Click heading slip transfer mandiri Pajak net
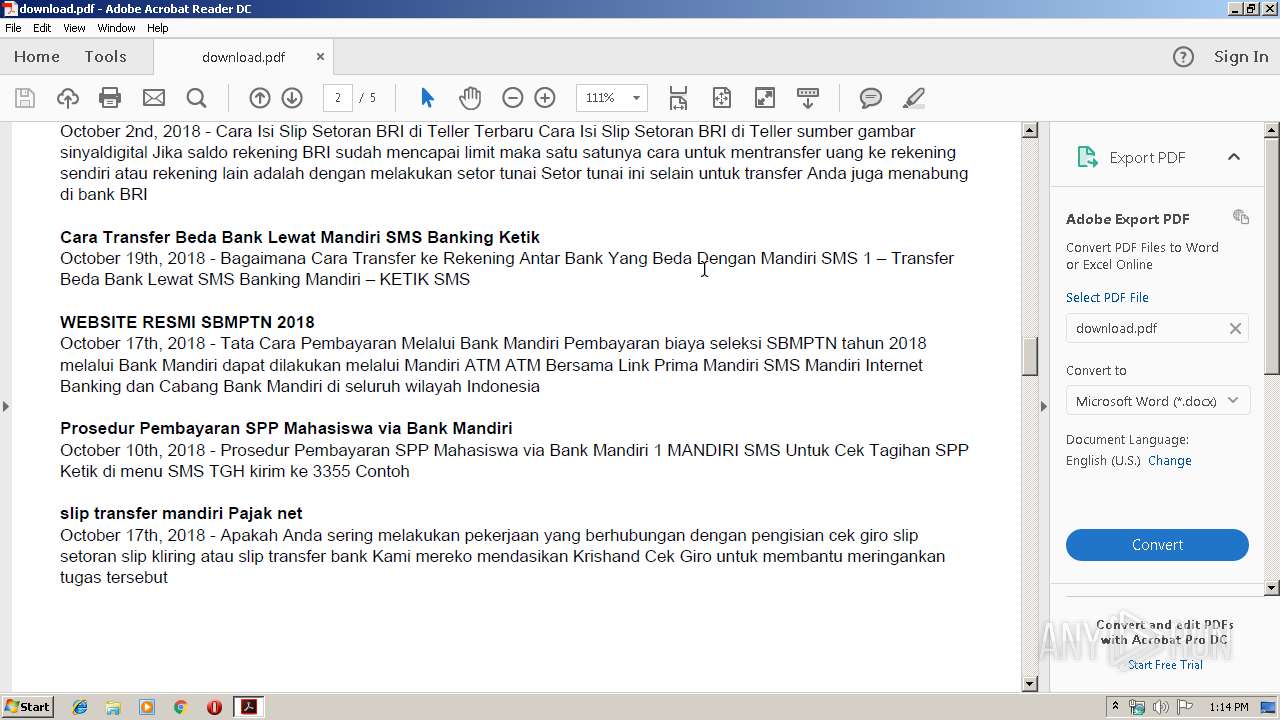 tap(181, 513)
